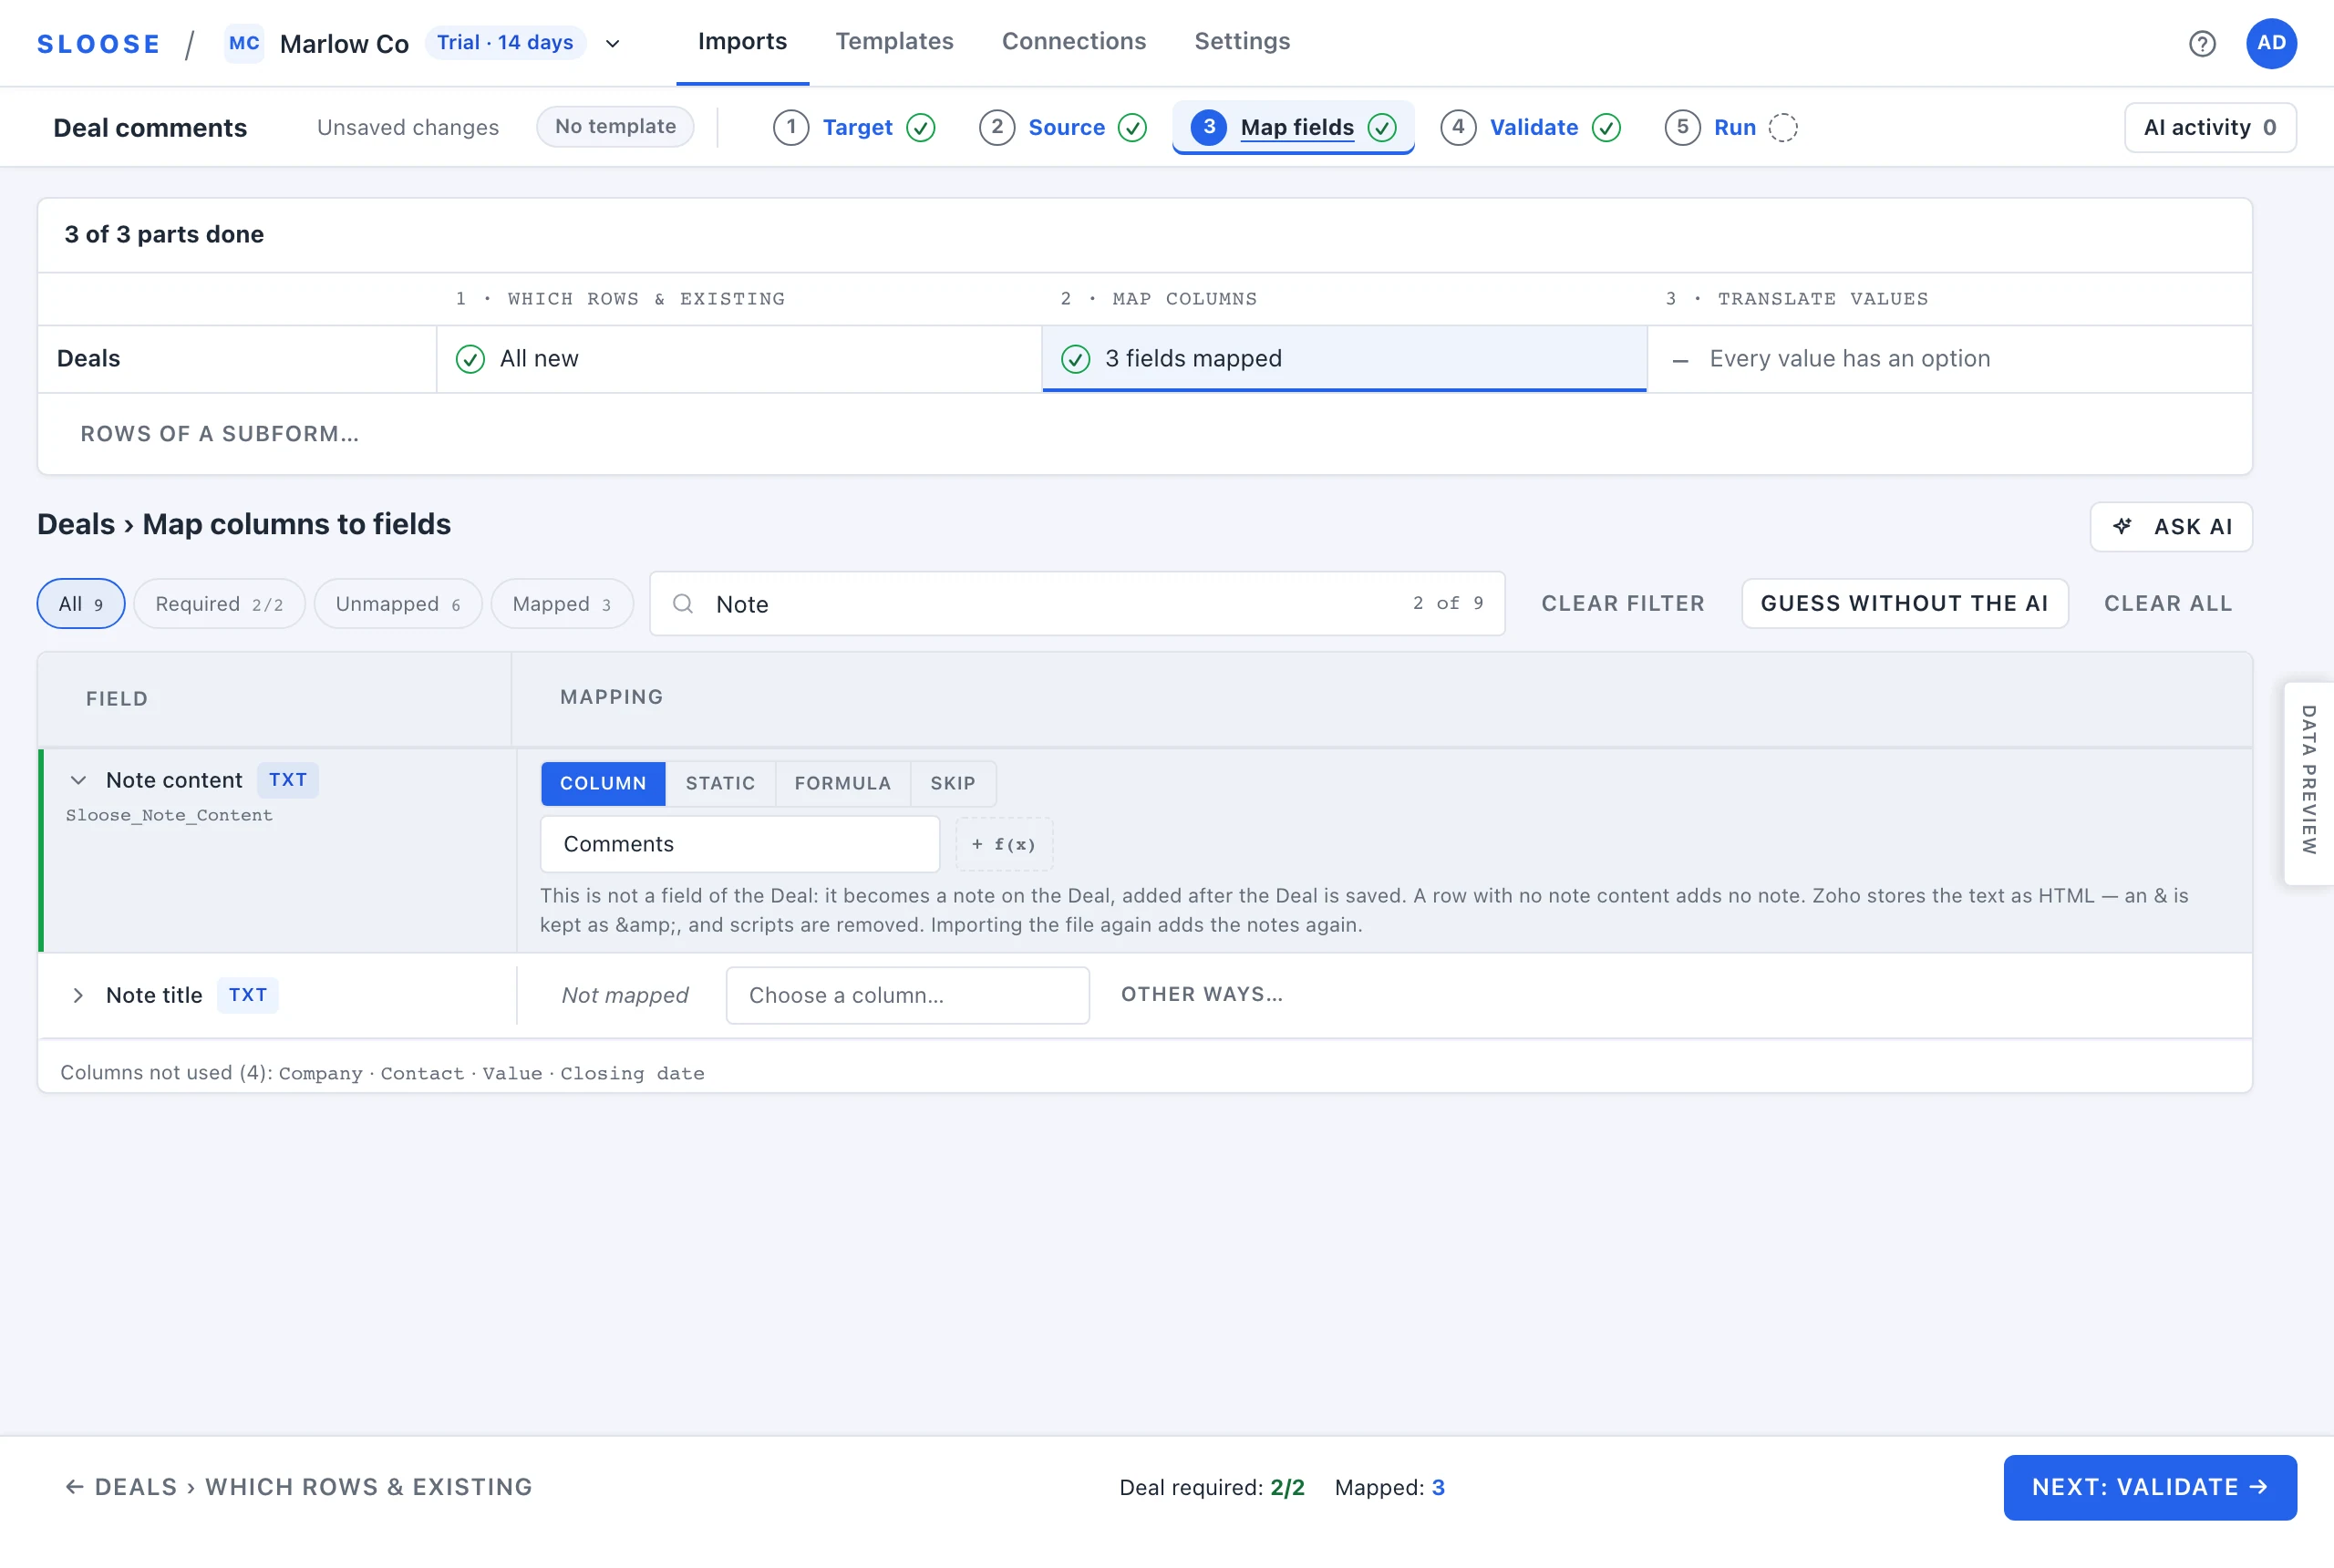Click the Target step green checkmark icon
Image resolution: width=2334 pixels, height=1568 pixels.
[921, 127]
